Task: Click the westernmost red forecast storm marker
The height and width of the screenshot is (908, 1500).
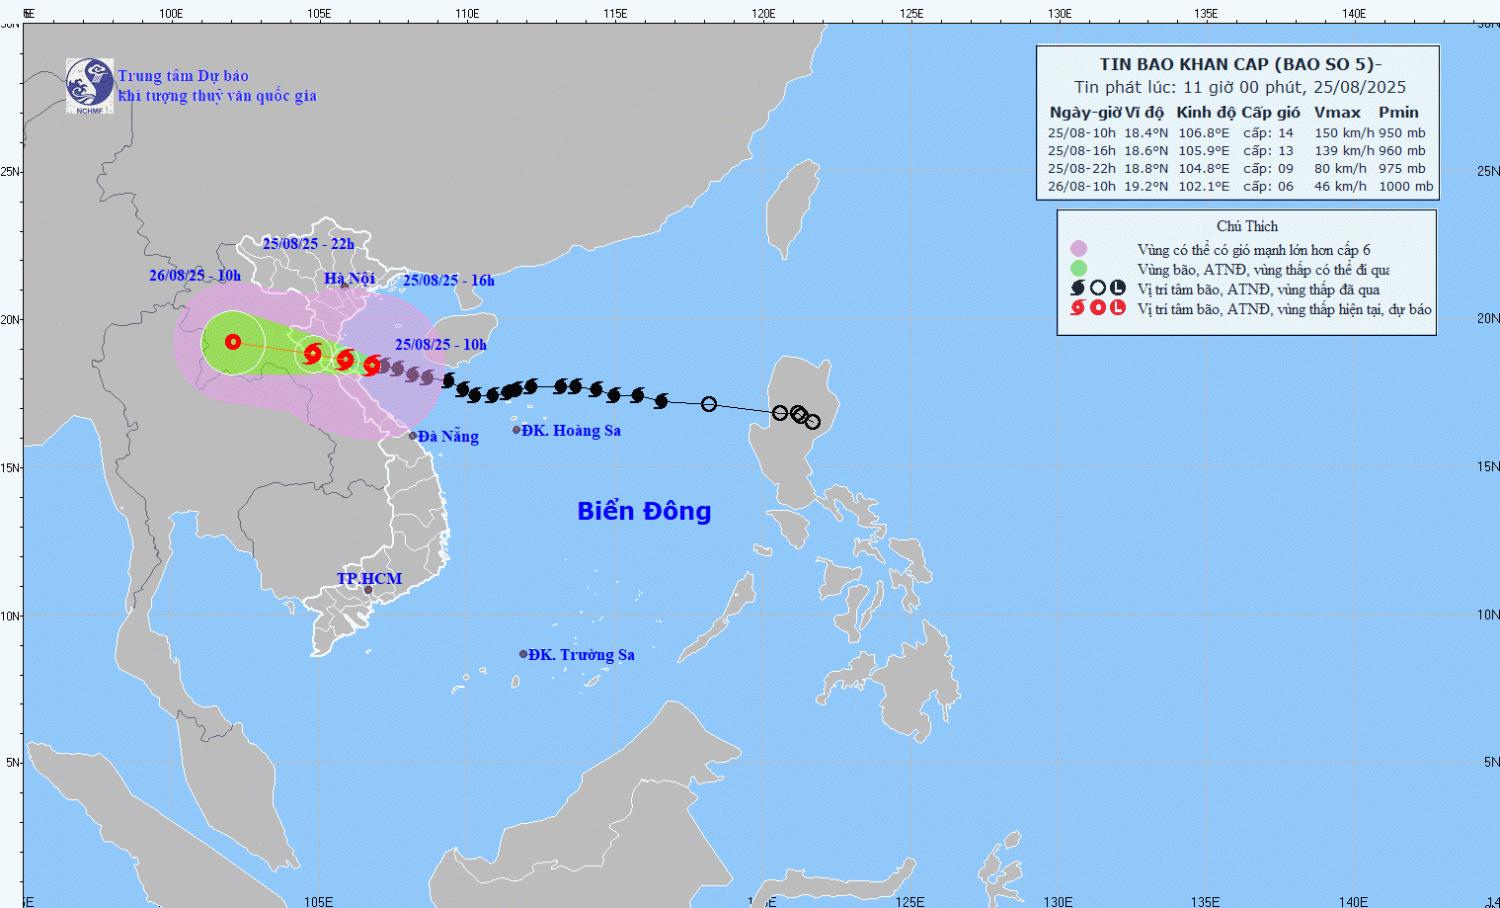Action: coord(233,342)
